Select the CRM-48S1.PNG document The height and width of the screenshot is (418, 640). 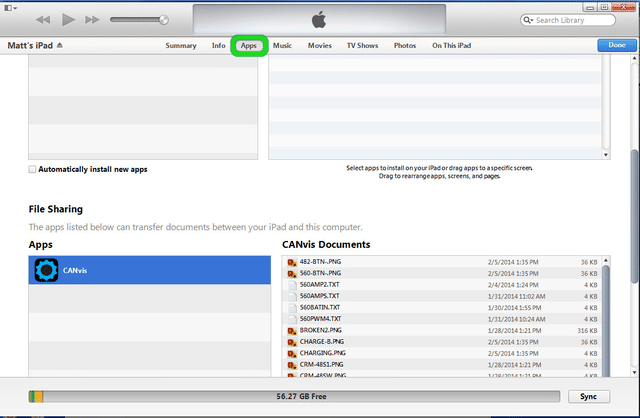click(443, 365)
